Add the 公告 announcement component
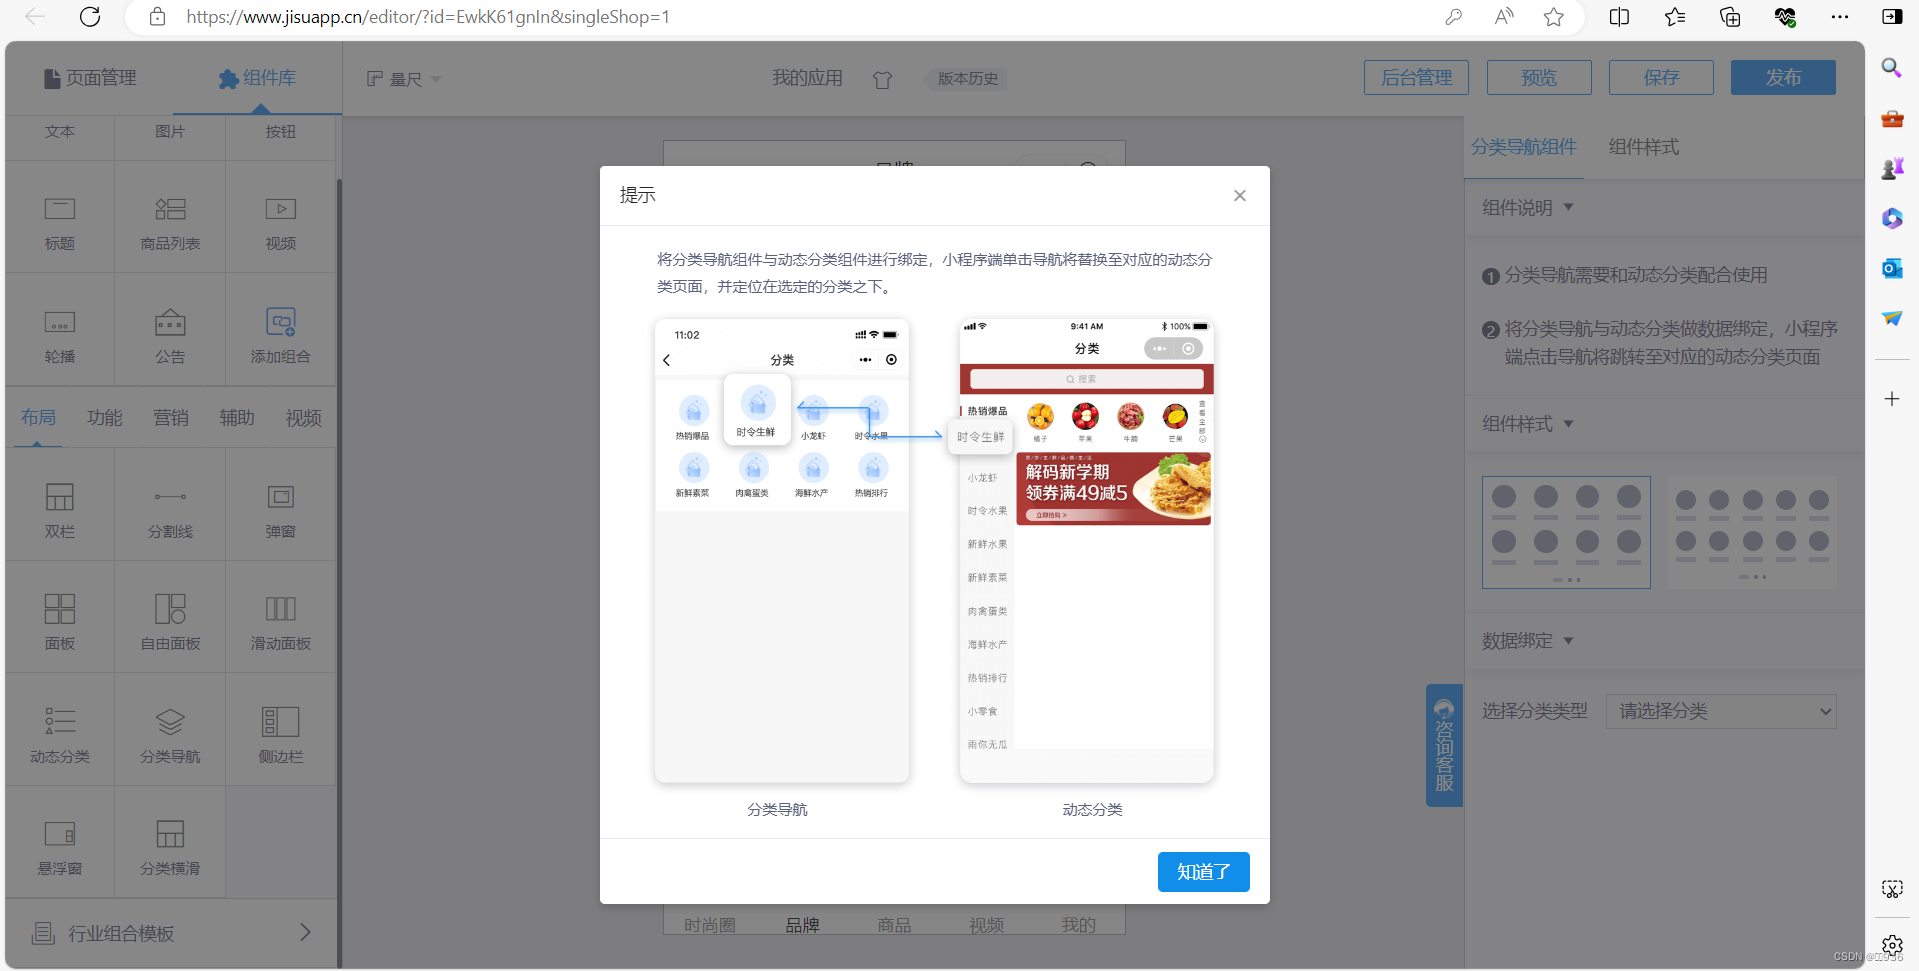This screenshot has height=971, width=1919. 169,330
